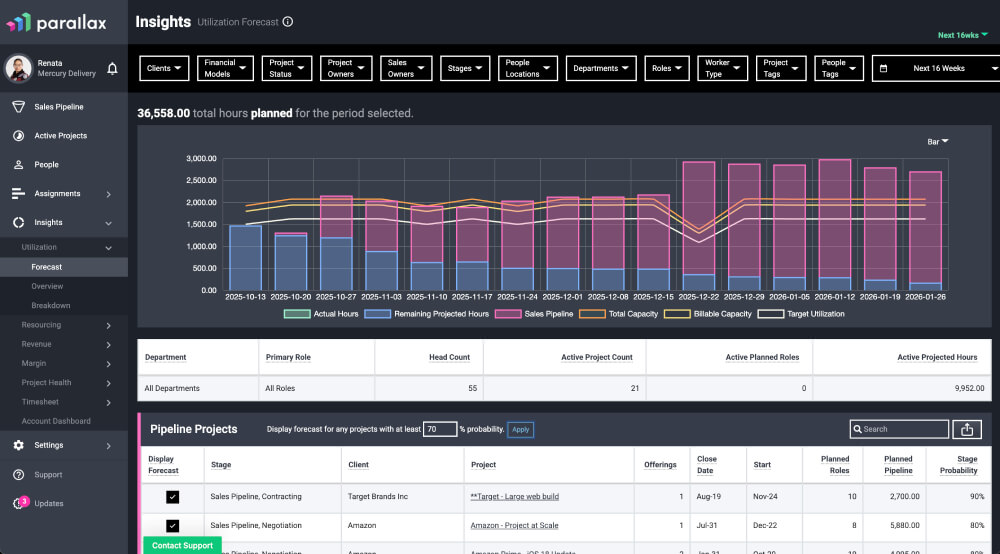This screenshot has height=554, width=1000.
Task: Open the Bar chart type dropdown
Action: click(937, 142)
